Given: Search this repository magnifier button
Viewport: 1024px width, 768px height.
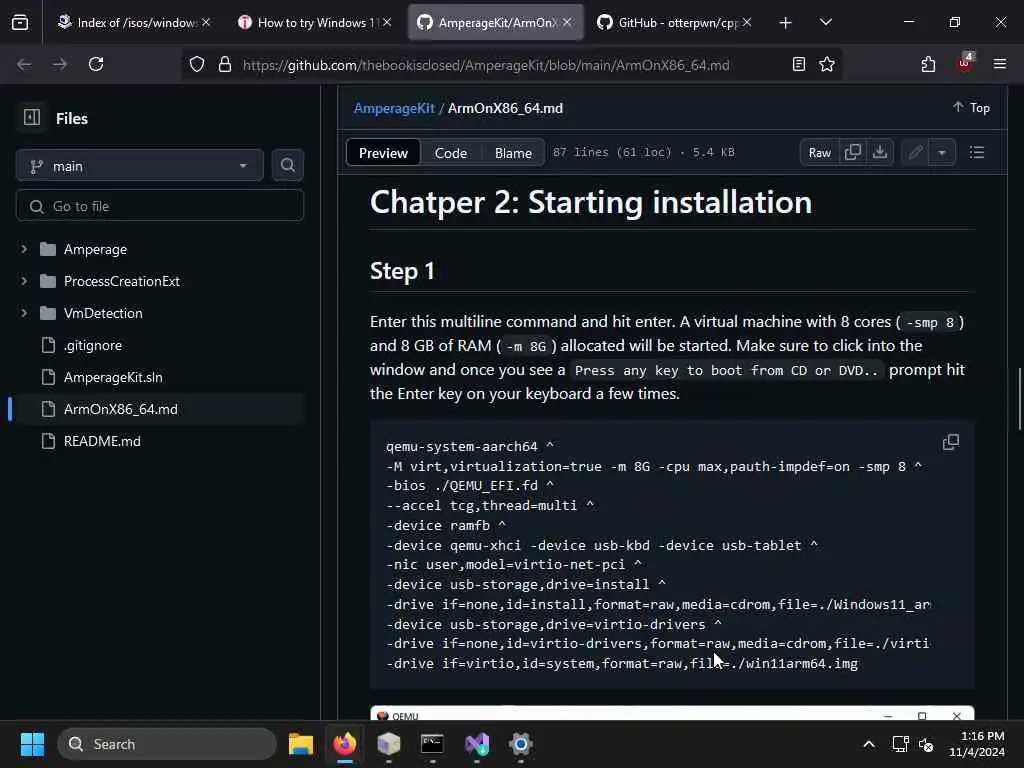Looking at the screenshot, I should tap(287, 165).
